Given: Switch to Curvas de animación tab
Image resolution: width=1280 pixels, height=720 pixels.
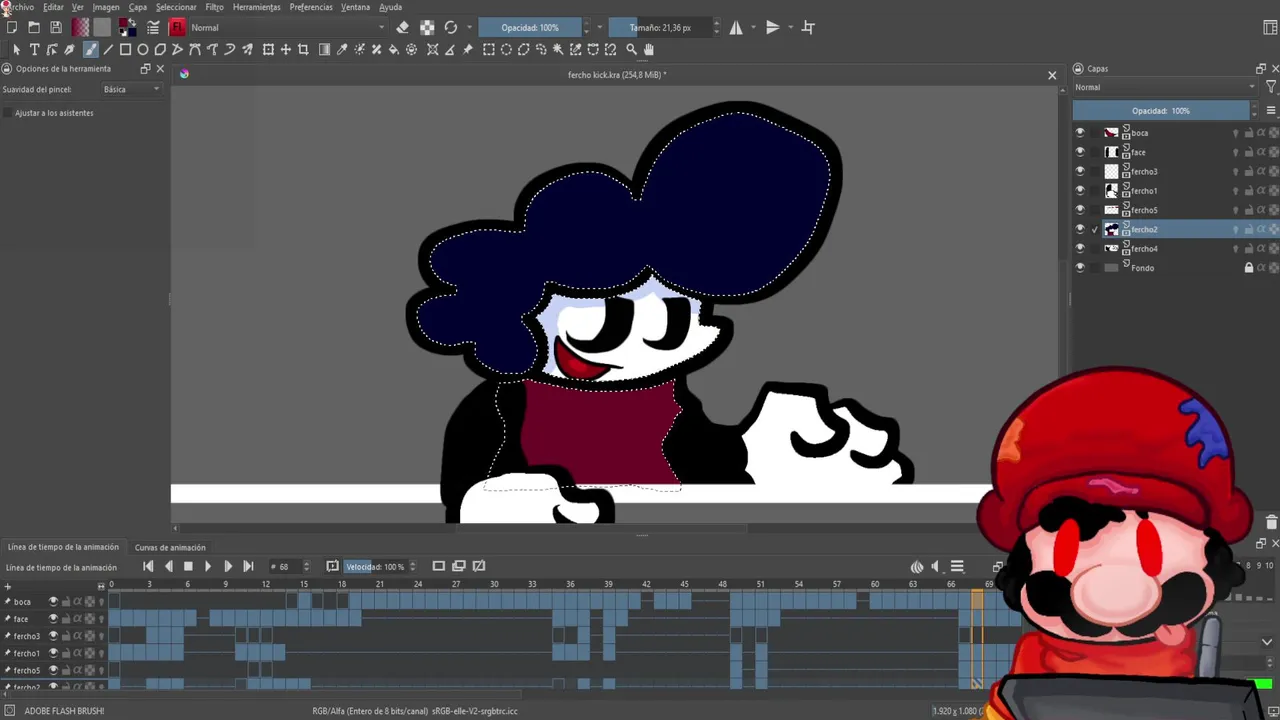Looking at the screenshot, I should coord(170,547).
